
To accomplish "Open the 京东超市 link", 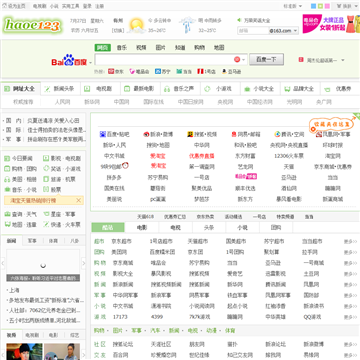I will pyautogui.click(x=121, y=241).
